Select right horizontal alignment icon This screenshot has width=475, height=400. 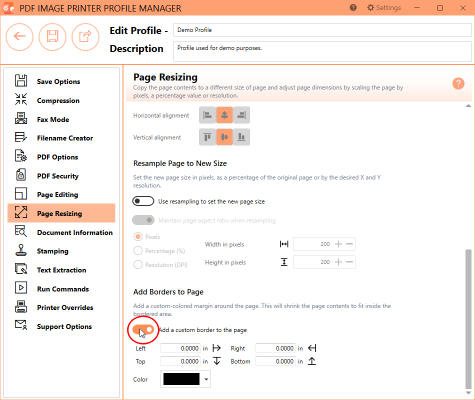(241, 115)
